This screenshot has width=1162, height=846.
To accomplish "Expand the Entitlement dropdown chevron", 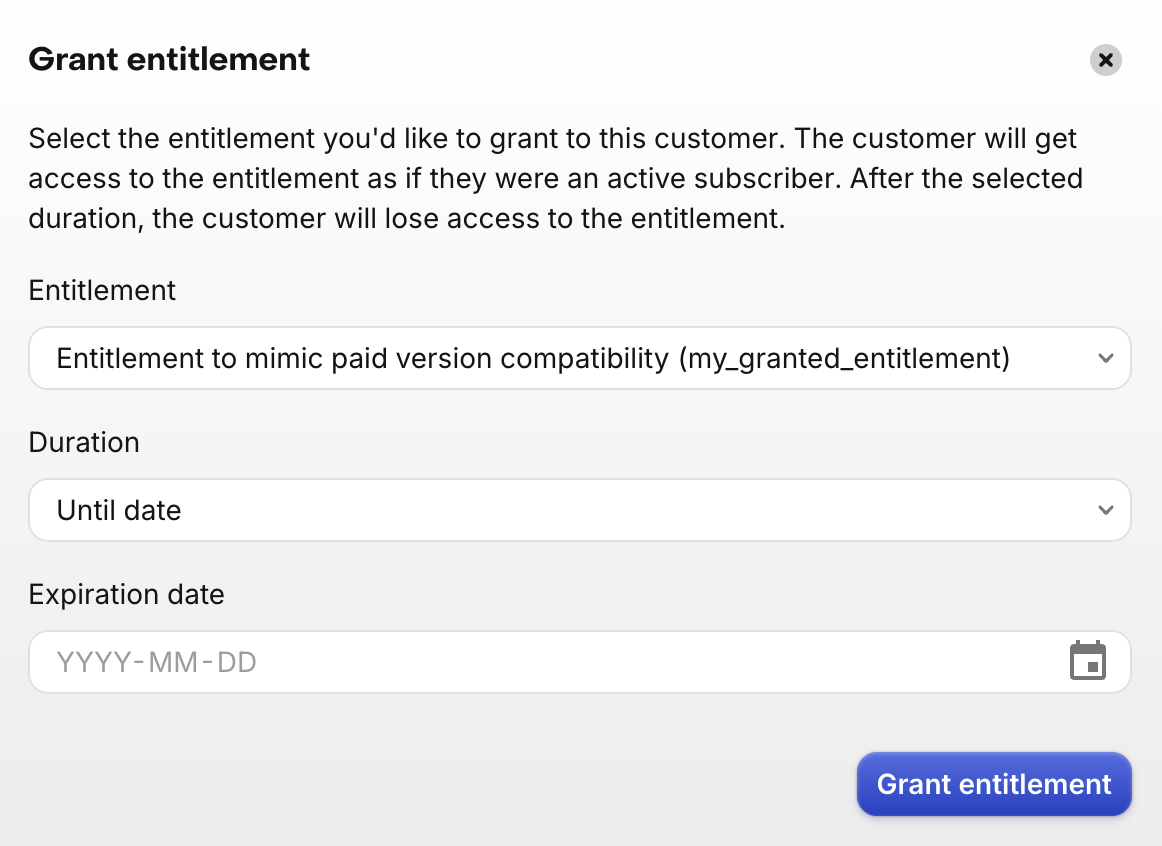I will tap(1105, 358).
